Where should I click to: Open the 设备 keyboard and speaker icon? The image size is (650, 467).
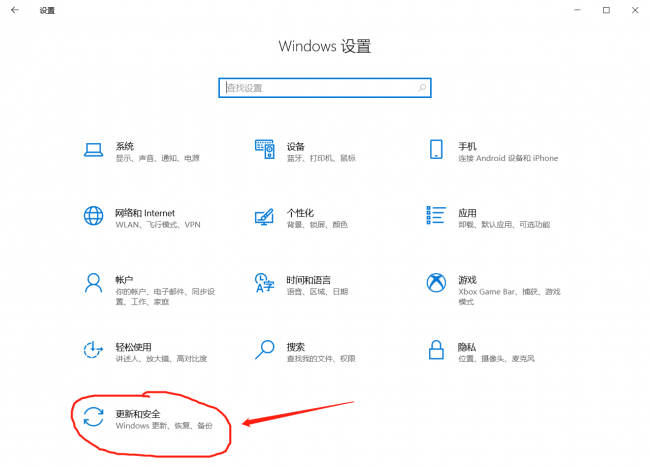coord(264,149)
